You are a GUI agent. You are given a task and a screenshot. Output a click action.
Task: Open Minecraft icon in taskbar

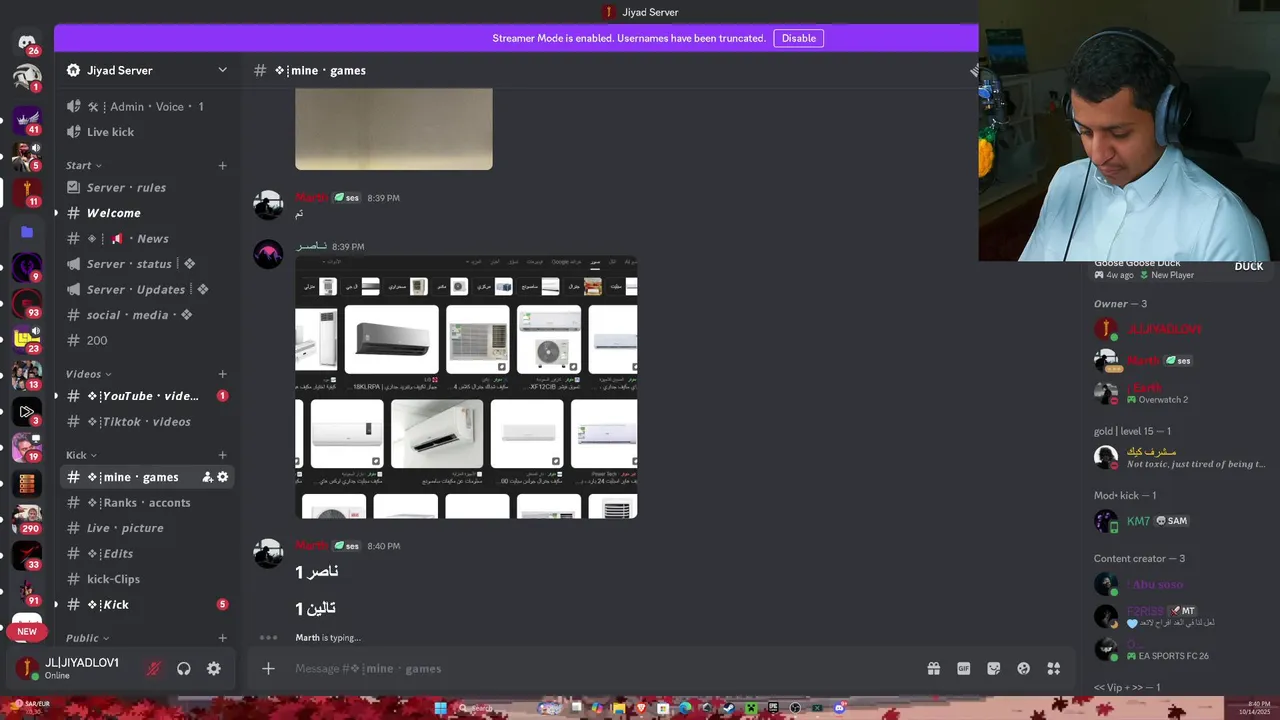[751, 708]
